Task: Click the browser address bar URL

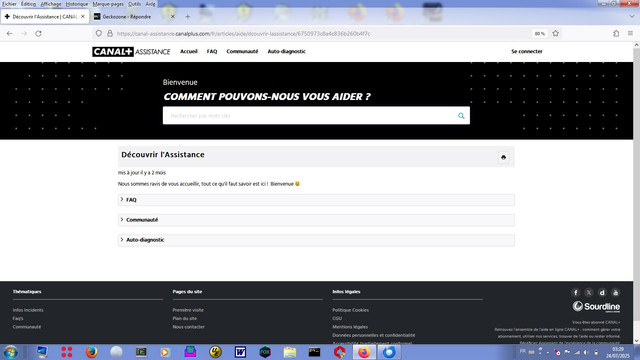Action: (244, 33)
